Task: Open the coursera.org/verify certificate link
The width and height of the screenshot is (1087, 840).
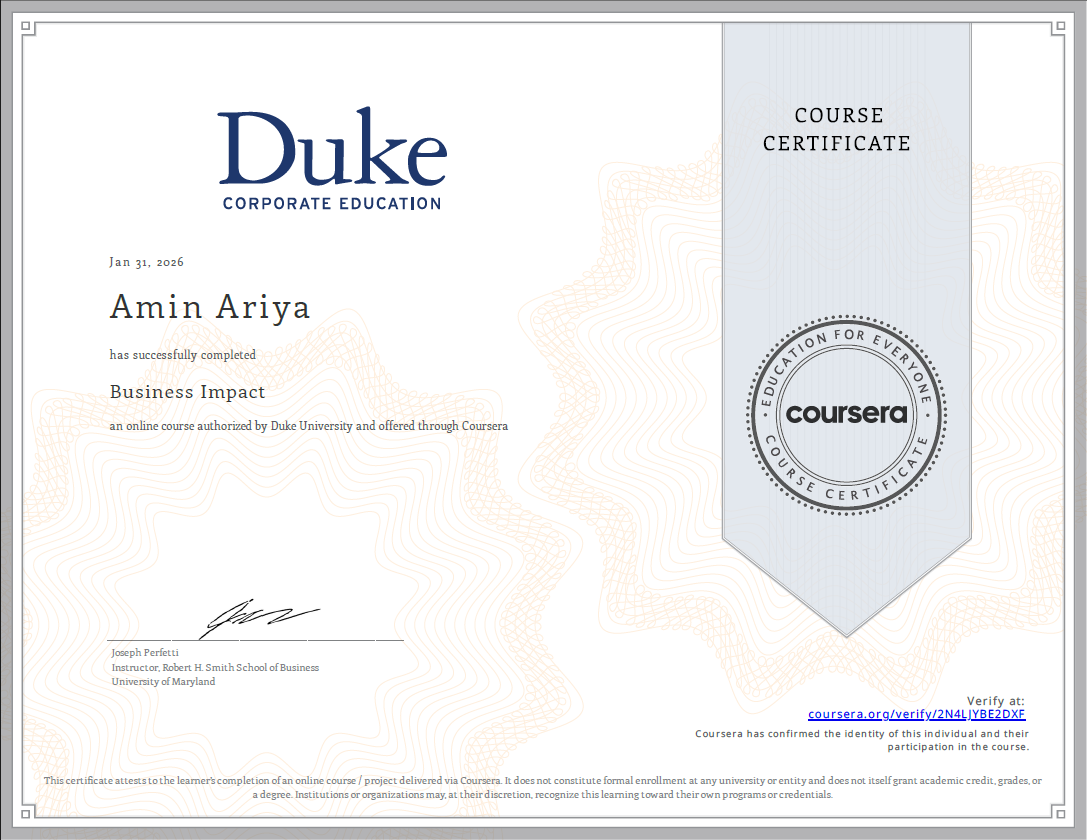Action: click(x=916, y=714)
